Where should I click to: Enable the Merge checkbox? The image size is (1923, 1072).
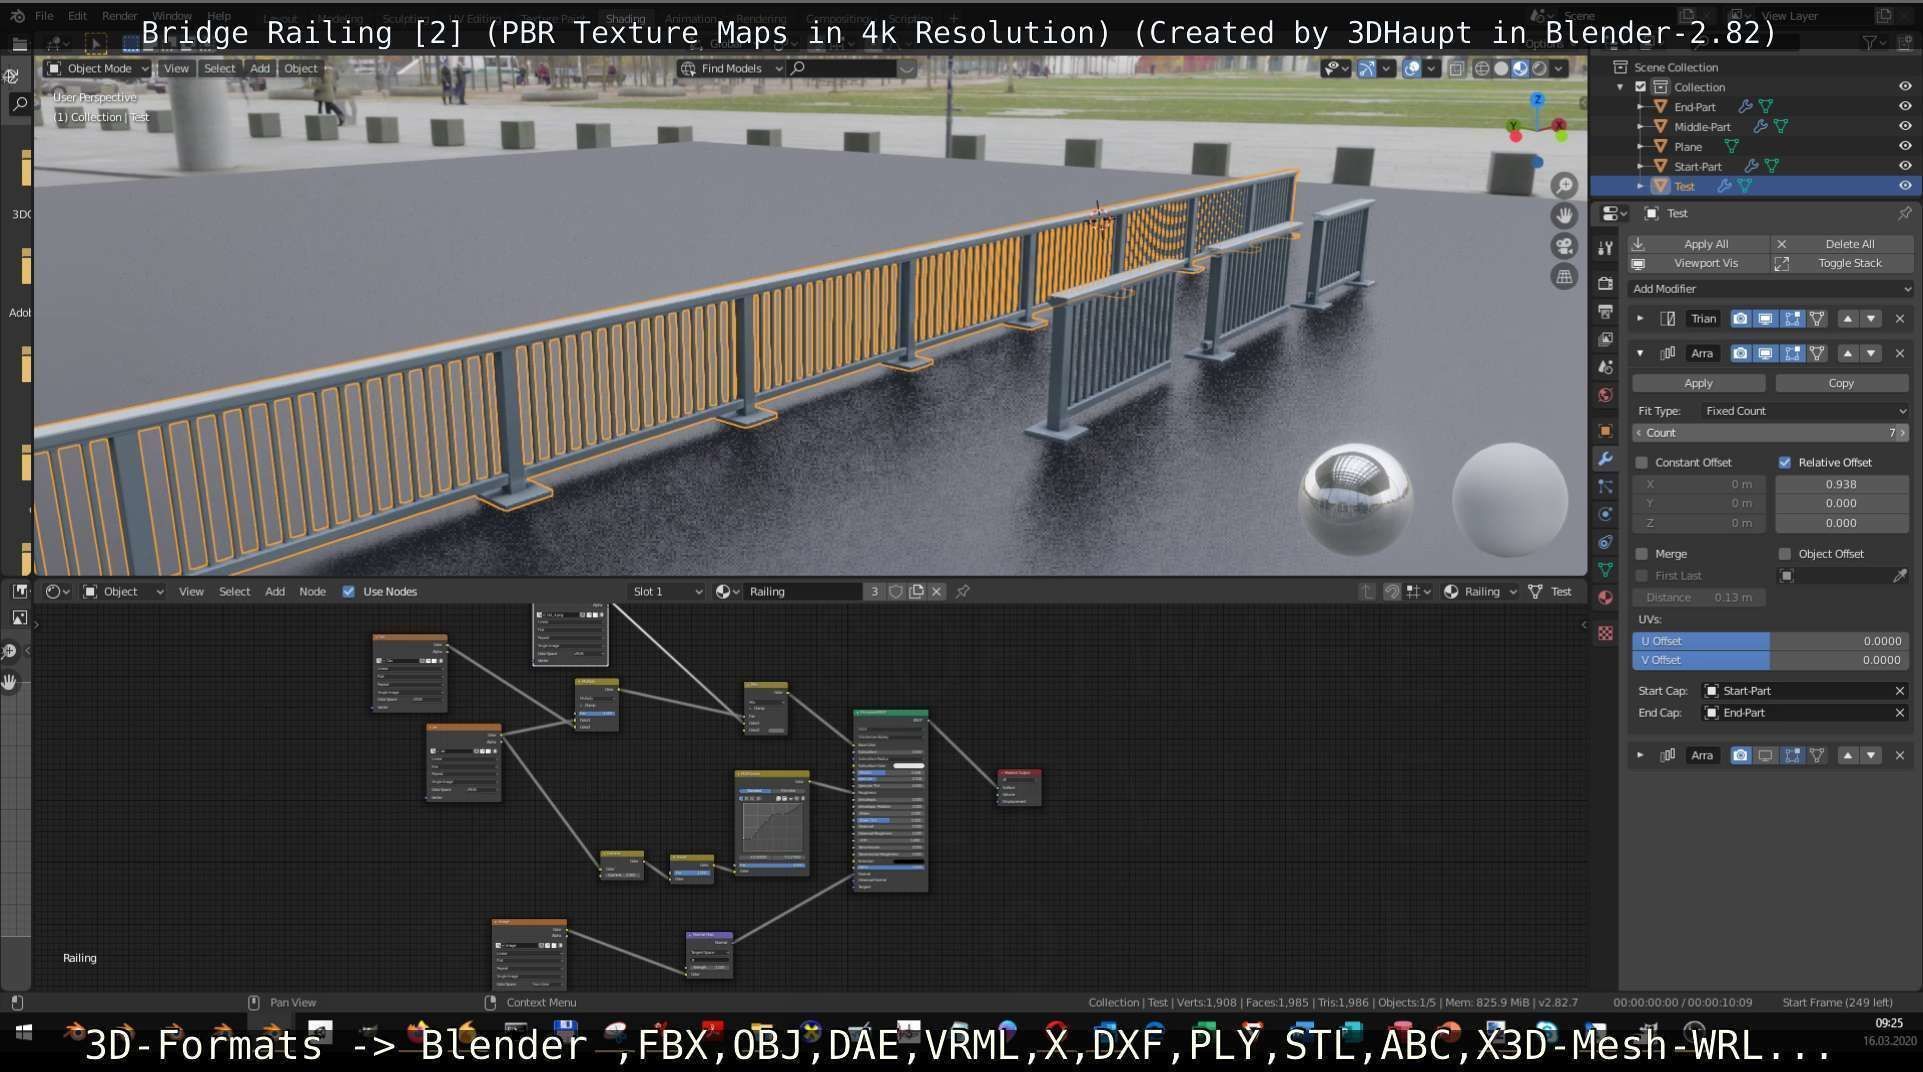click(x=1641, y=553)
